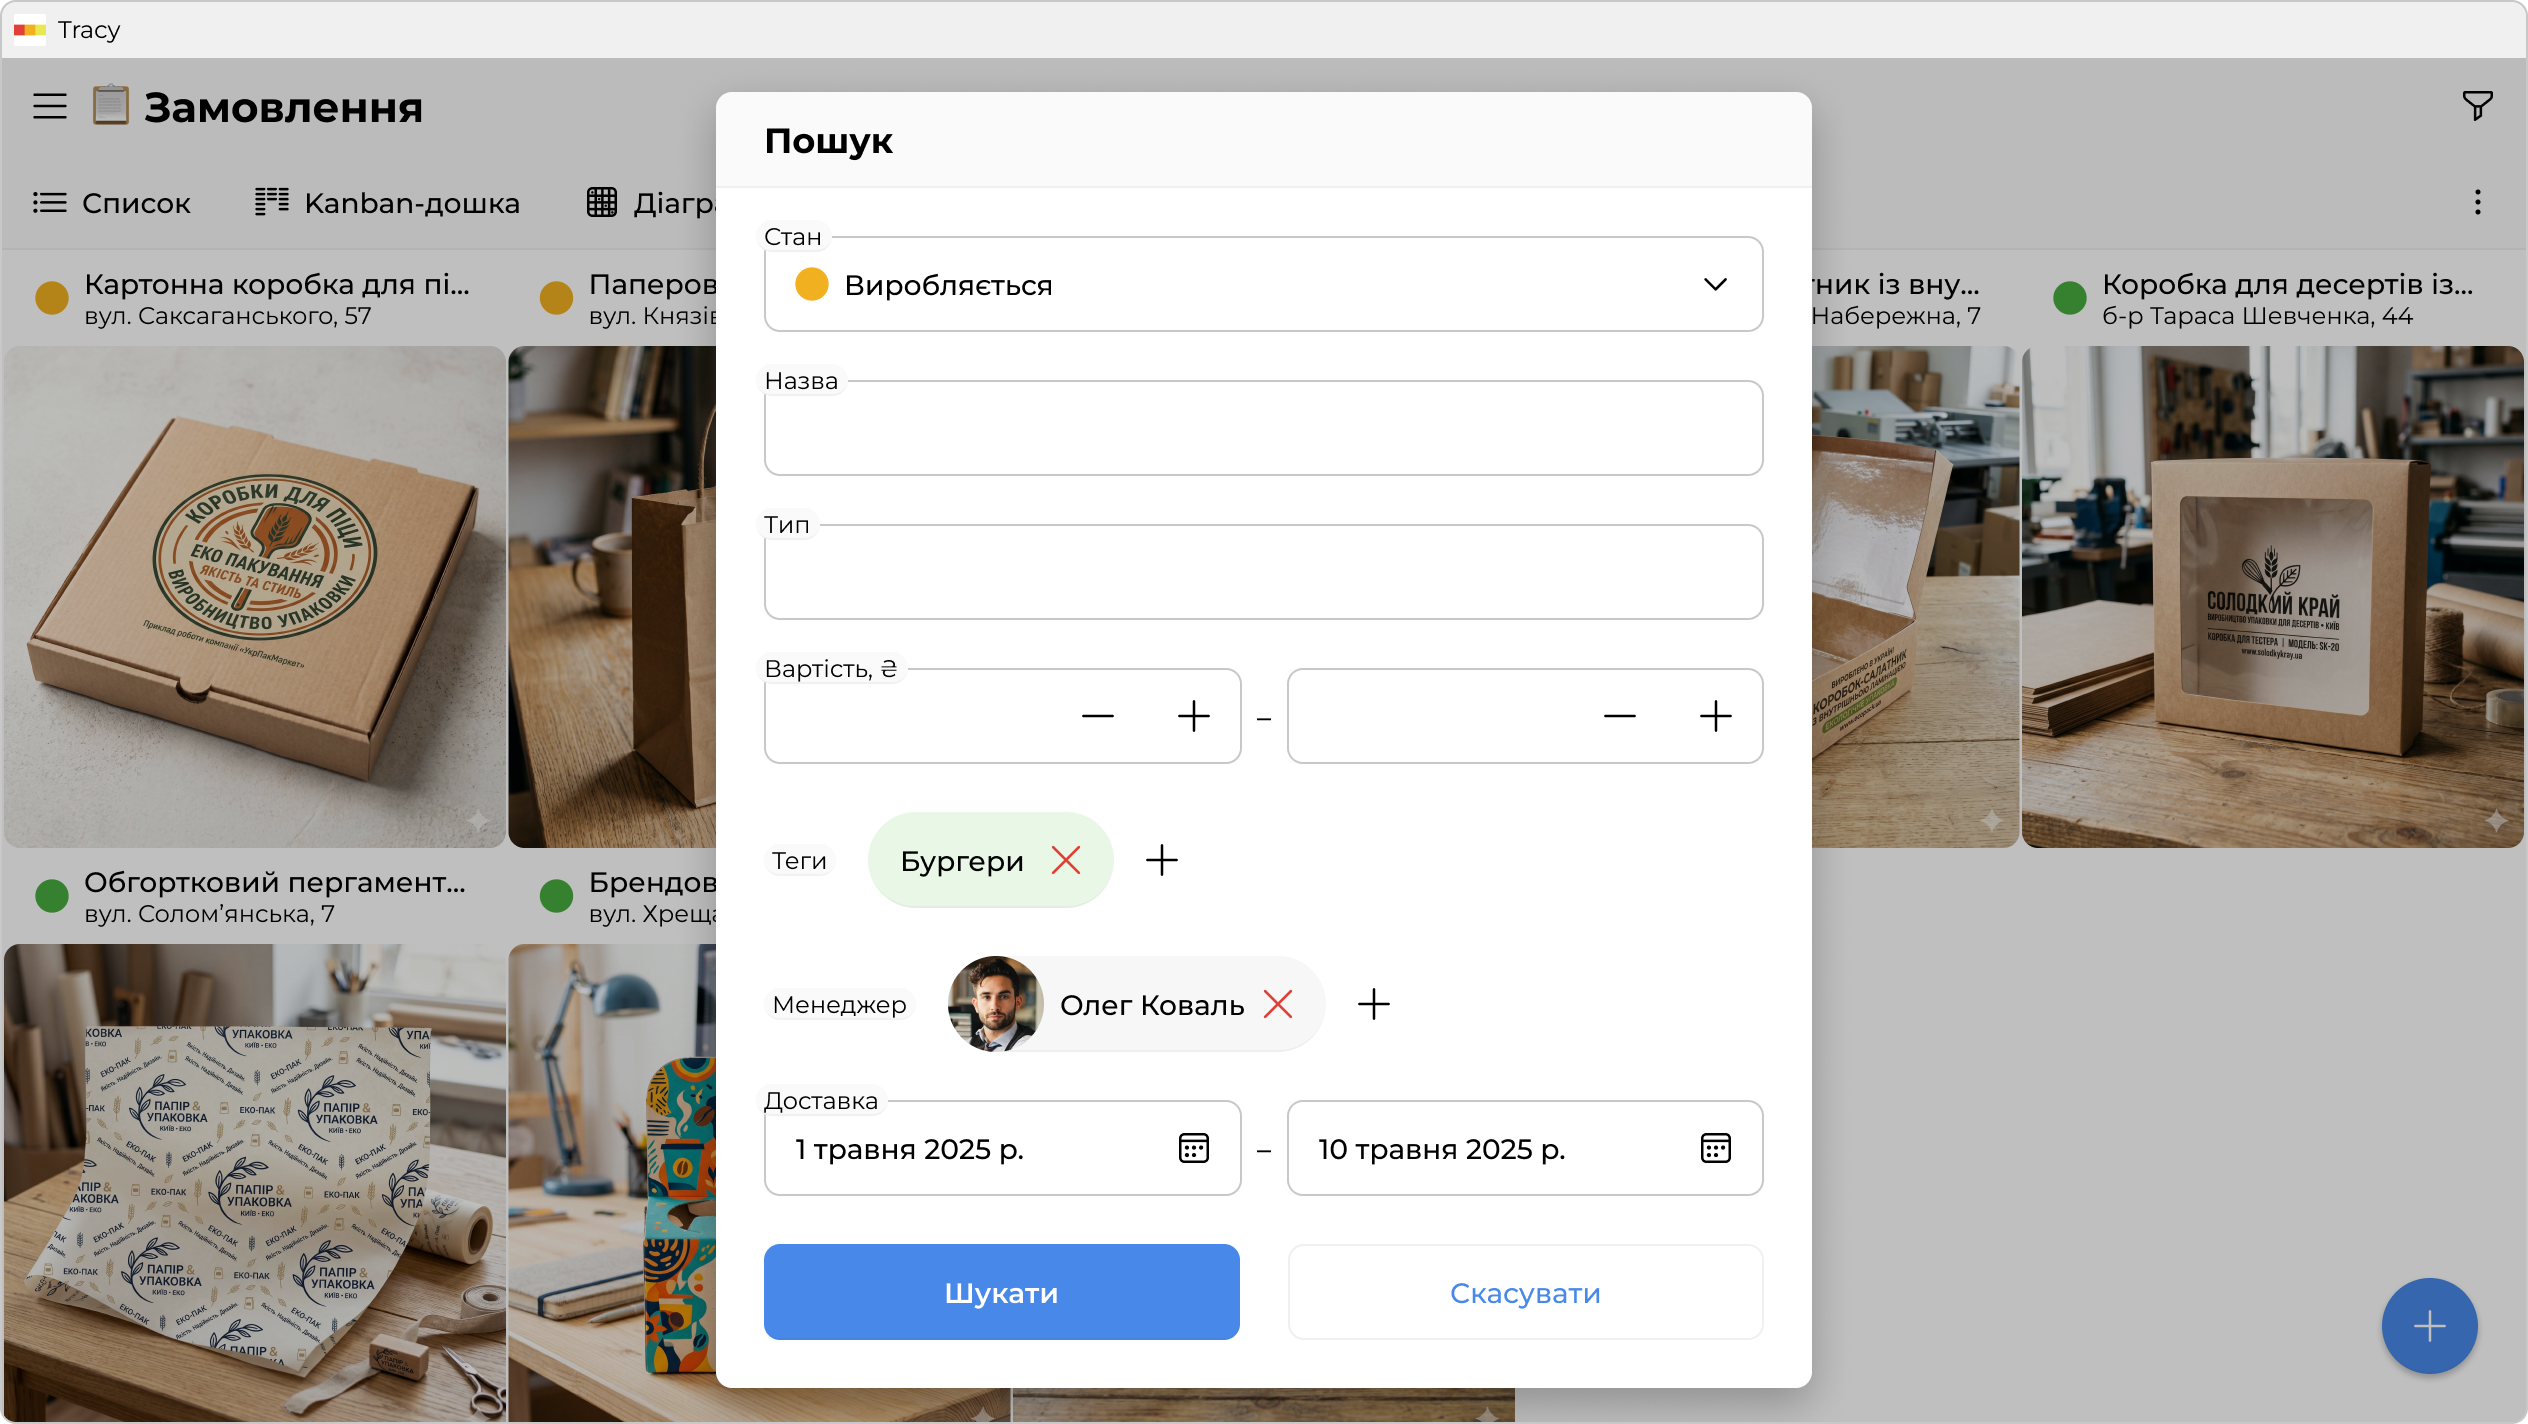Open the pizza box order thumbnail

tap(255, 597)
